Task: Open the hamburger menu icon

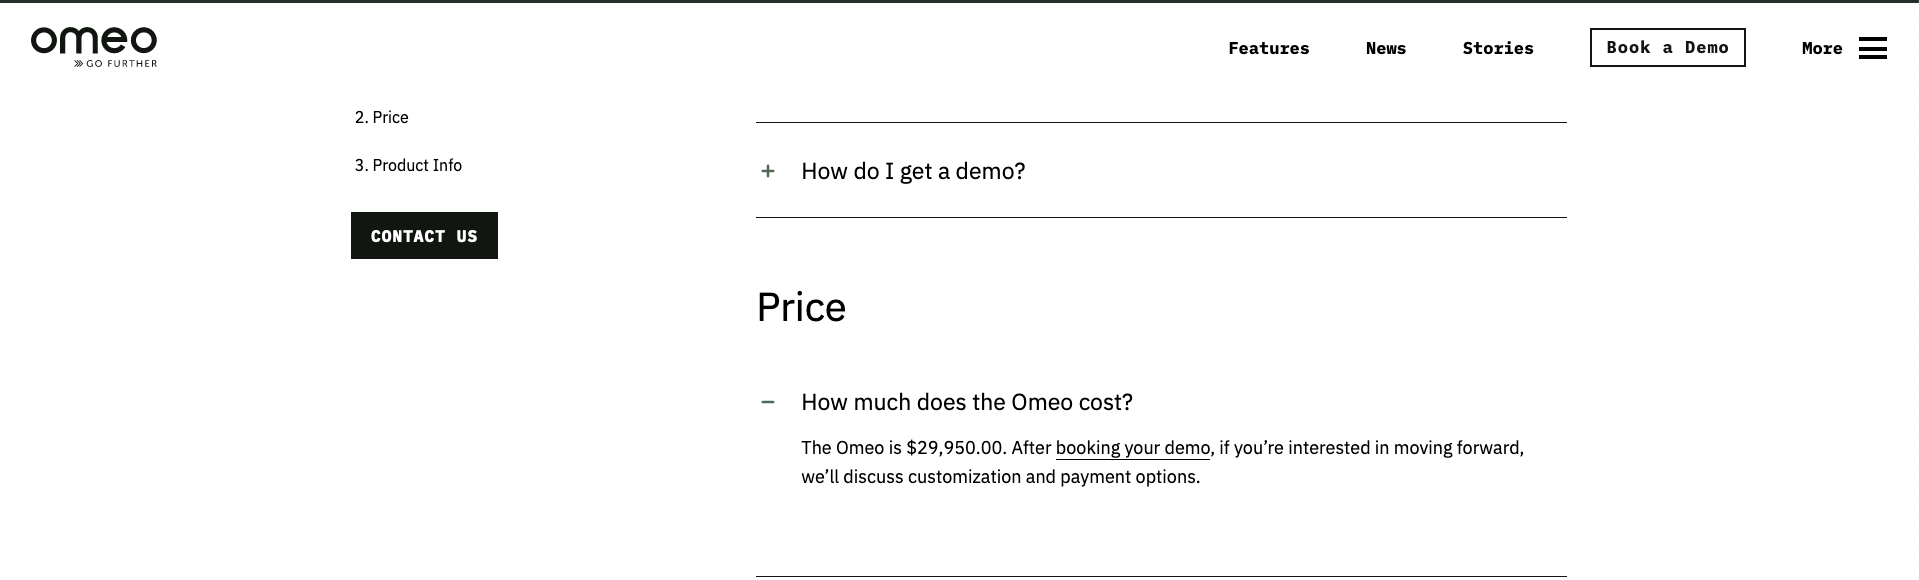Action: (1873, 47)
